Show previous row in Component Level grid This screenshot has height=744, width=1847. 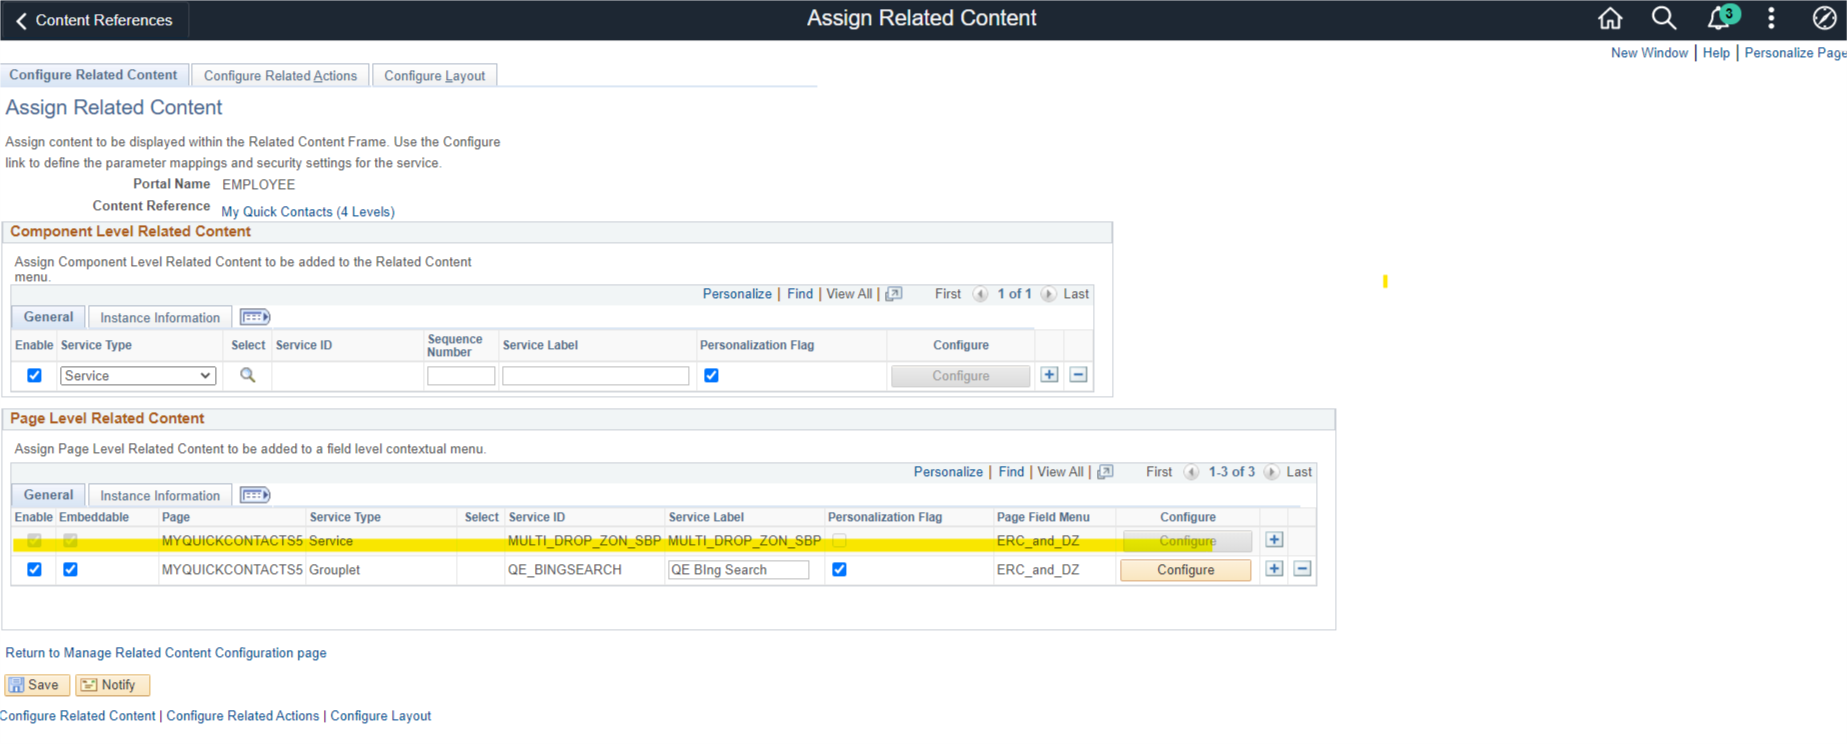coord(980,294)
